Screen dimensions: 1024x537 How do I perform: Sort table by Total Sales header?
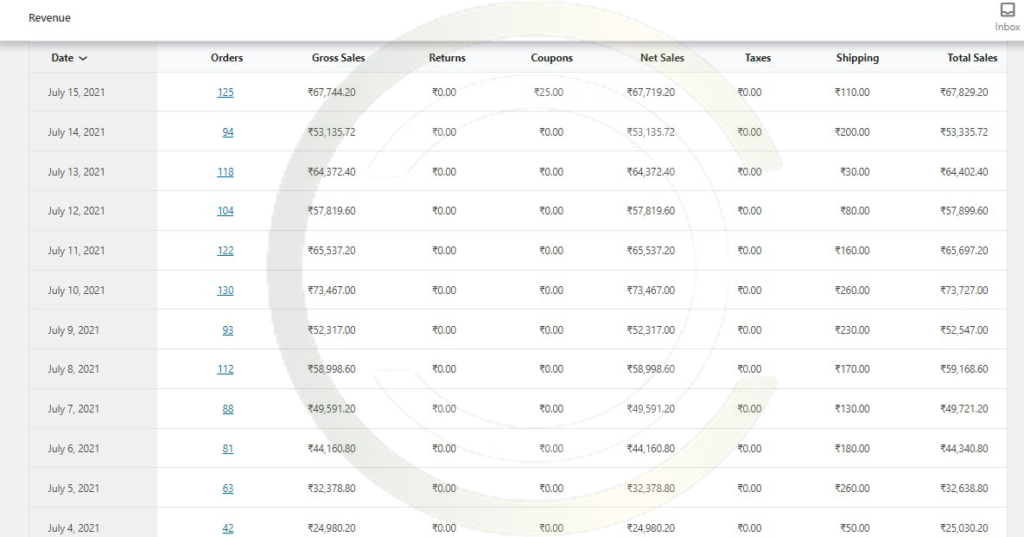[972, 57]
